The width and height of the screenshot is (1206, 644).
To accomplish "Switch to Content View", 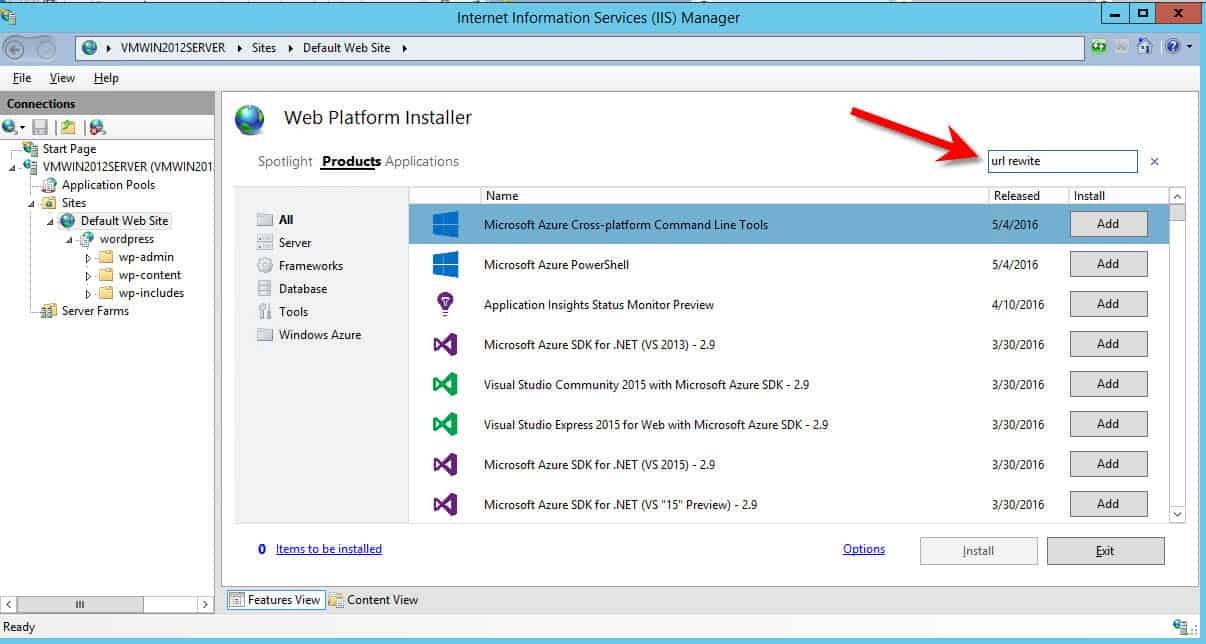I will (x=374, y=600).
